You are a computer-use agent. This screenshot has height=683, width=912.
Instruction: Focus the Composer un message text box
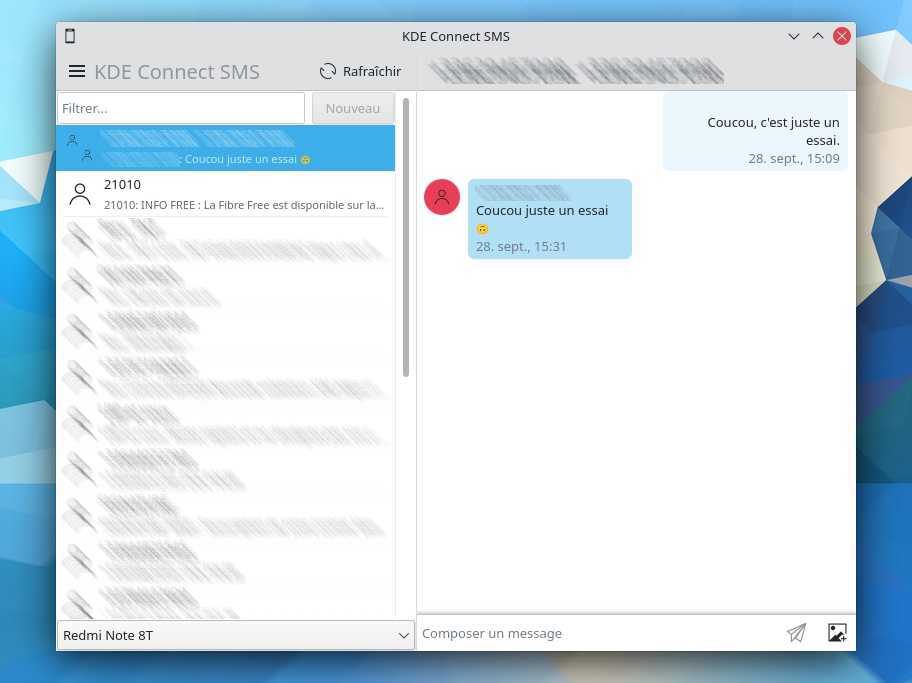pyautogui.click(x=598, y=633)
